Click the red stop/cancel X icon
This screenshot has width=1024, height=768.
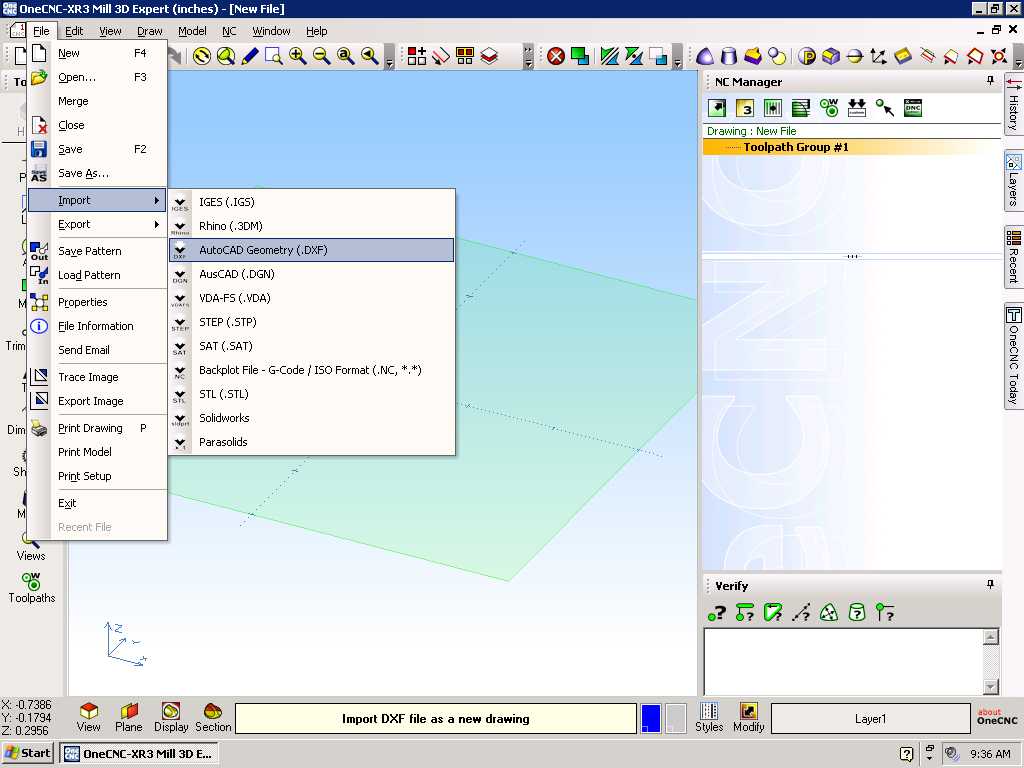[x=556, y=56]
